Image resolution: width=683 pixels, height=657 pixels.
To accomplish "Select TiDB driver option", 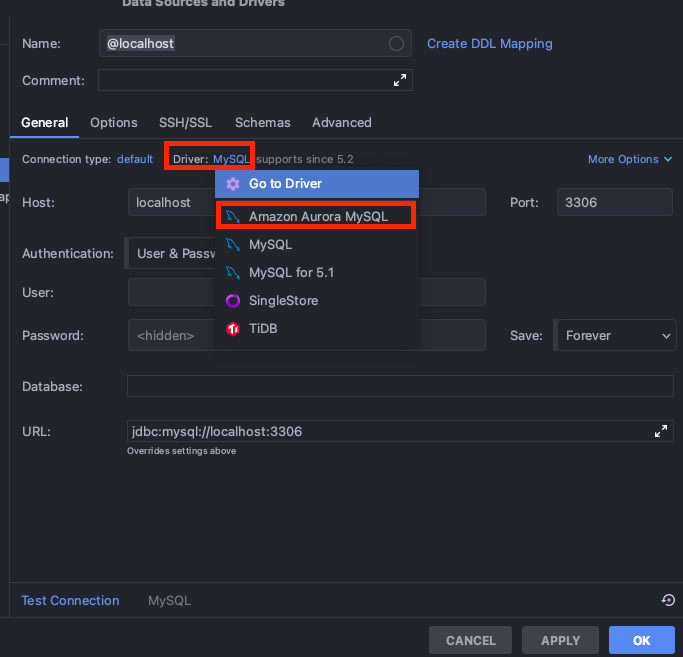I will coord(317,328).
